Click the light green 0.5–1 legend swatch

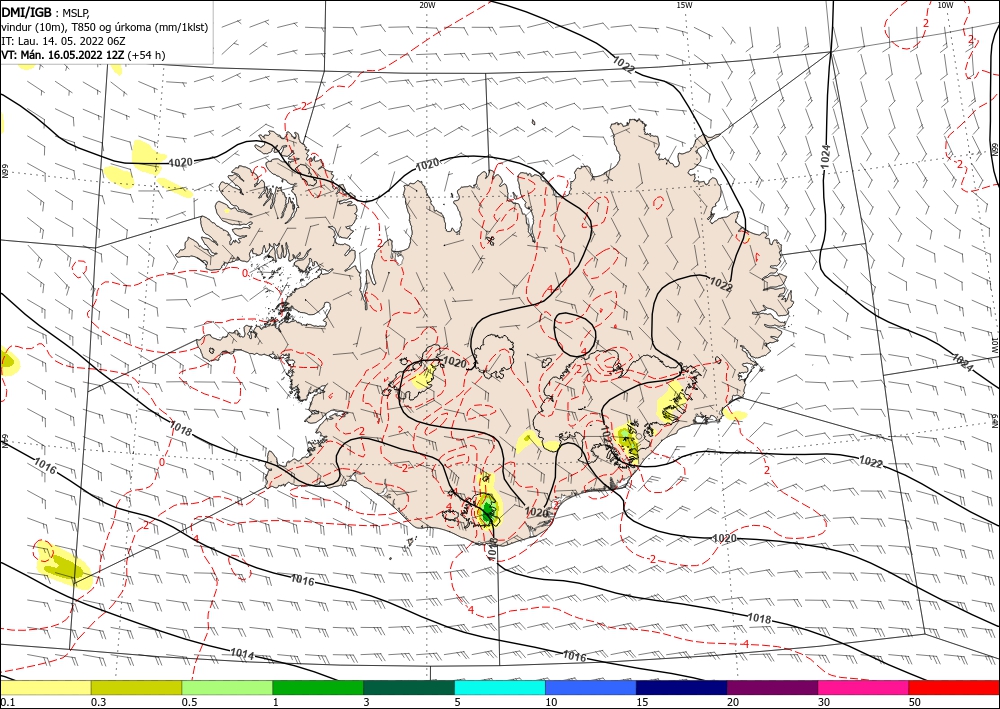[227, 687]
